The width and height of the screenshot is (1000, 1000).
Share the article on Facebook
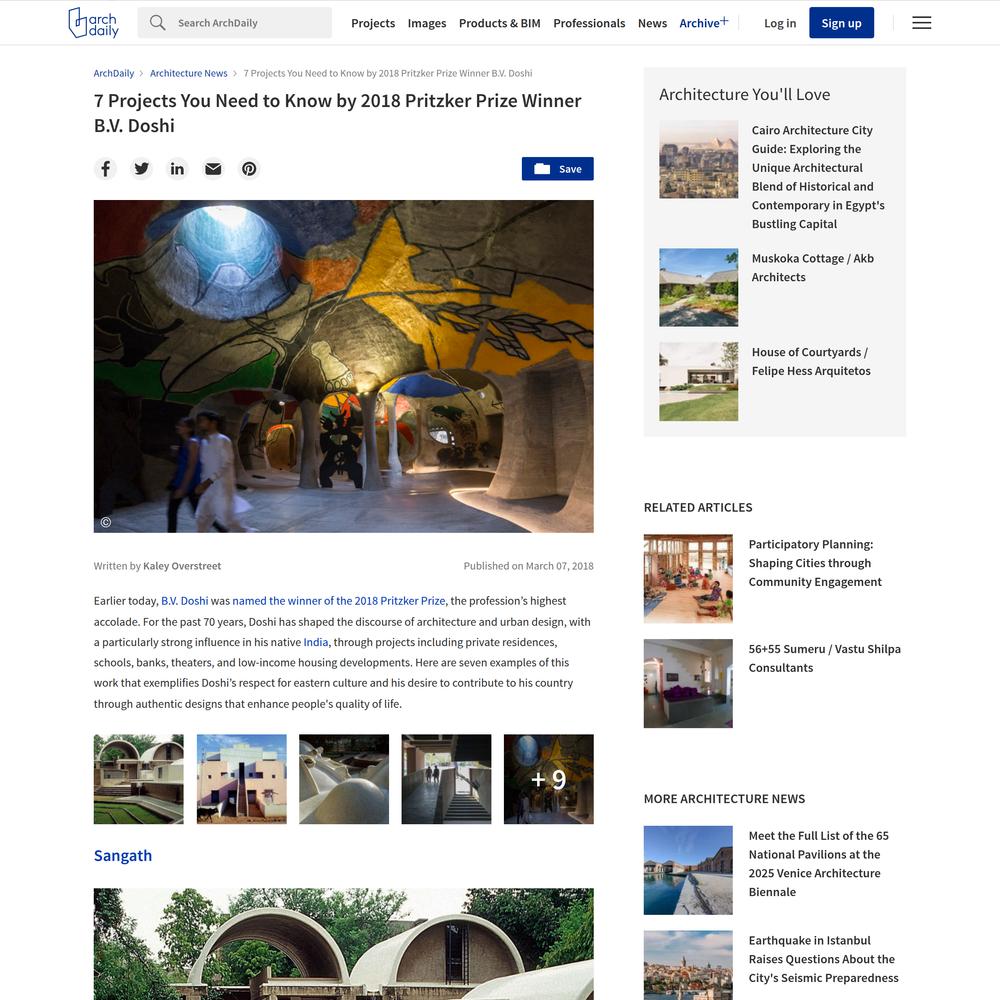tap(105, 168)
